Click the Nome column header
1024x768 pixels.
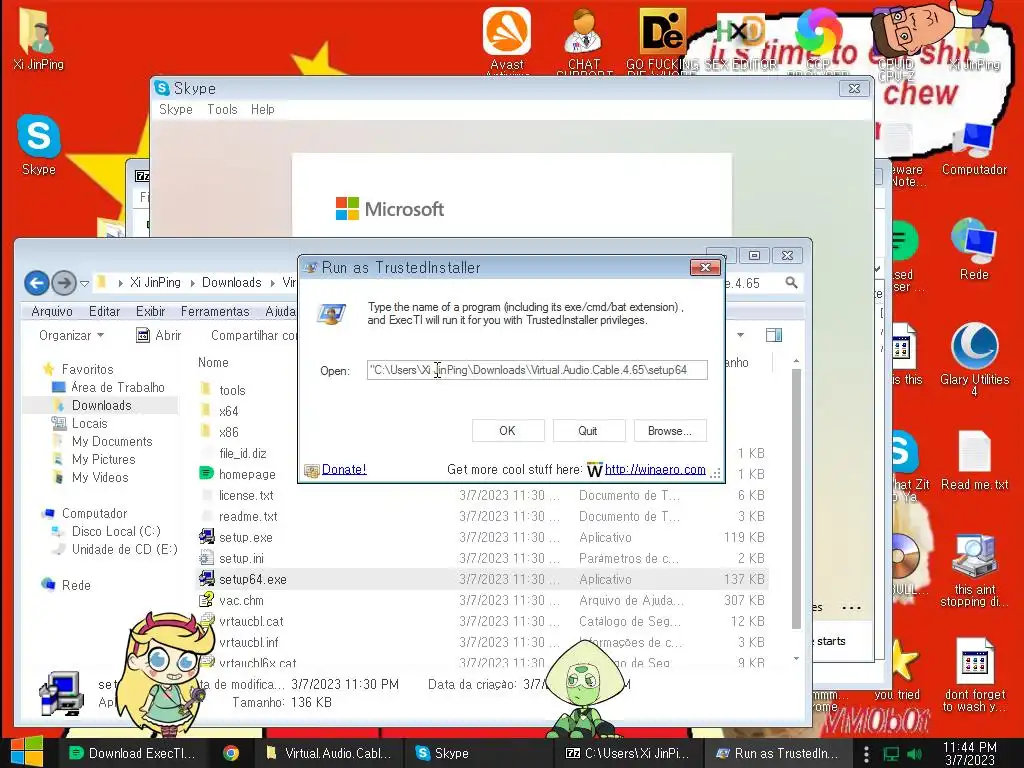point(214,362)
